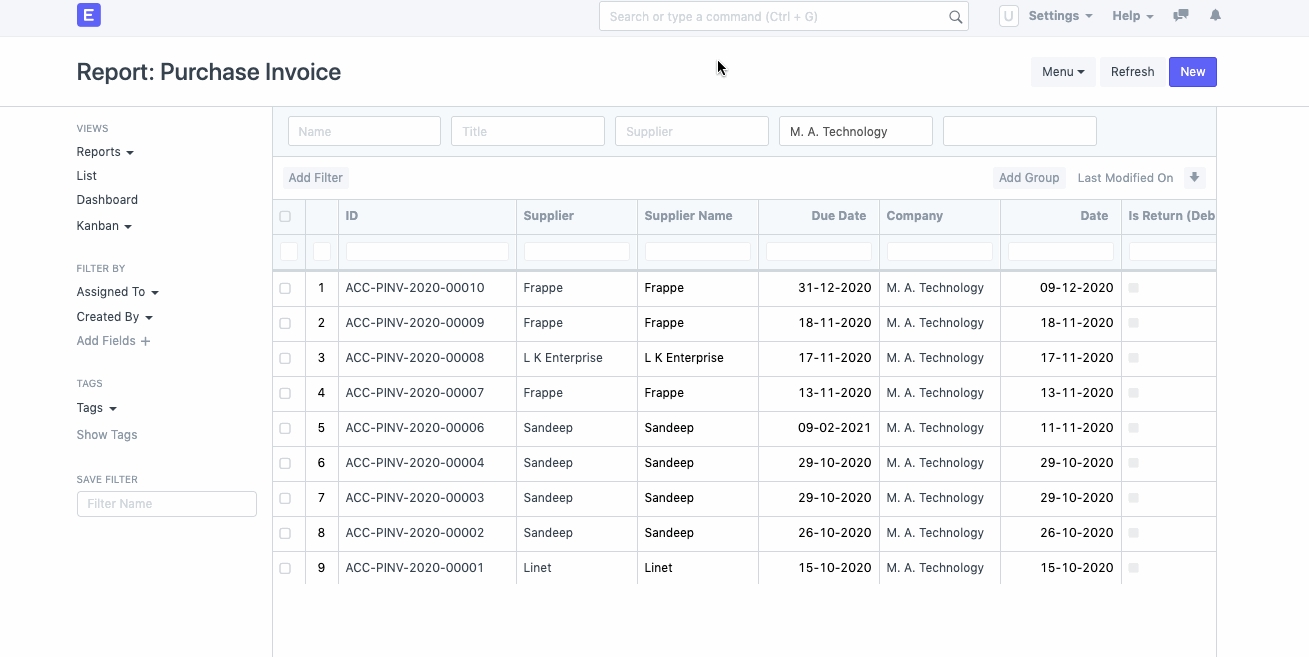Expand the Kanban views dropdown
This screenshot has height=657, width=1309.
click(104, 226)
